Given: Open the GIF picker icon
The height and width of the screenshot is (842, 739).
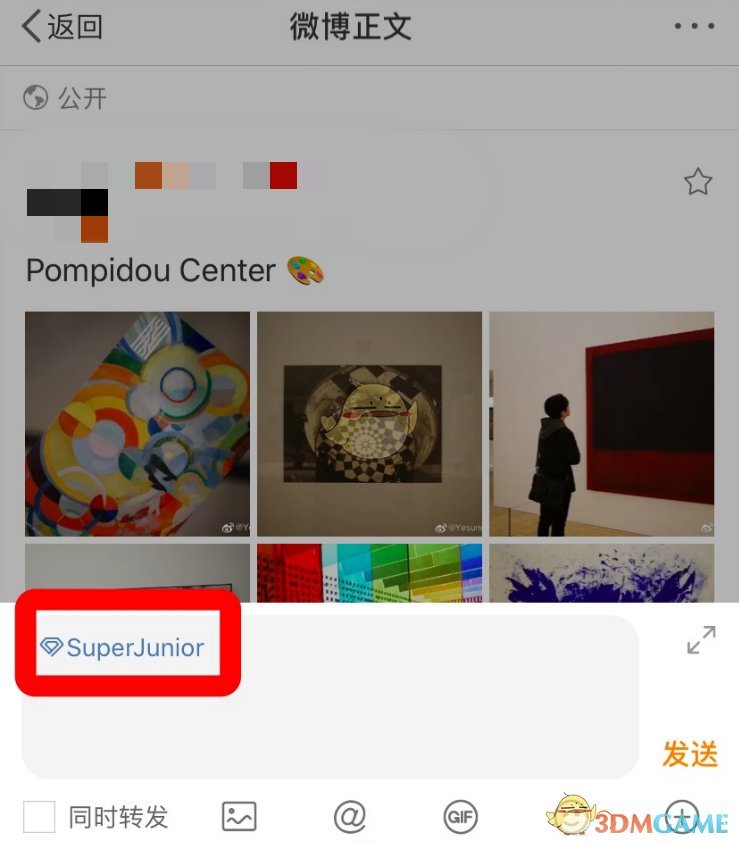Looking at the screenshot, I should pyautogui.click(x=461, y=817).
